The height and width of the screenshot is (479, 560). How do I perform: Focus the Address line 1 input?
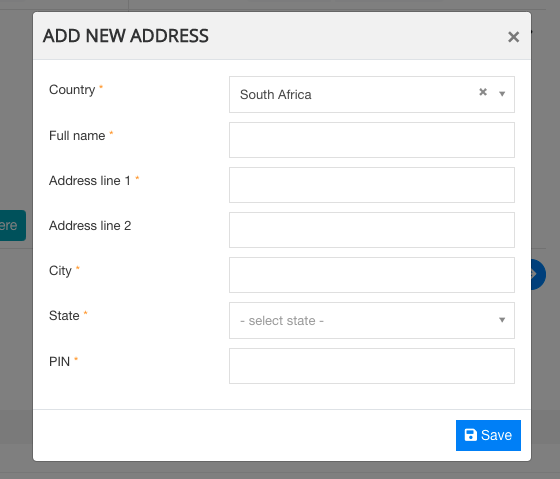tap(371, 185)
